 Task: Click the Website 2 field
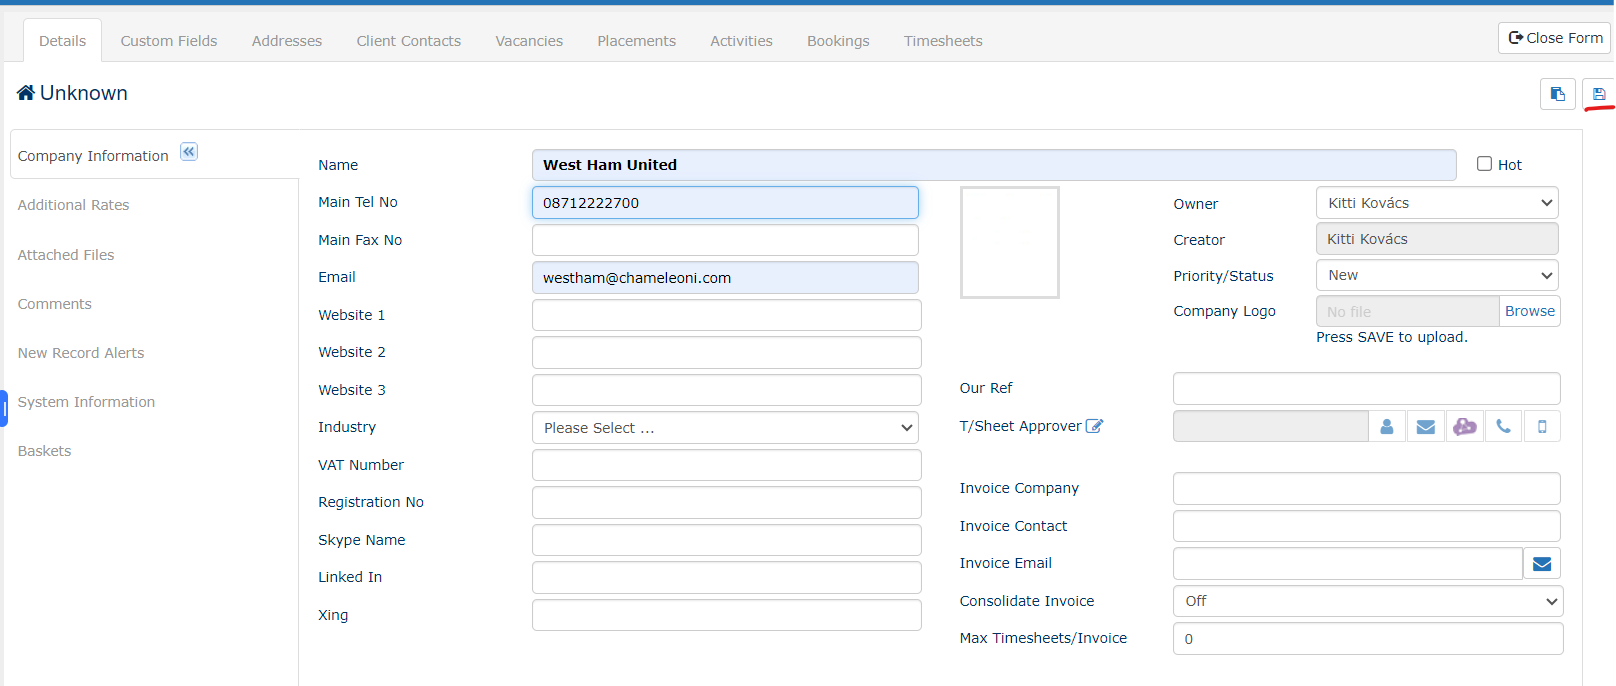[x=727, y=353]
